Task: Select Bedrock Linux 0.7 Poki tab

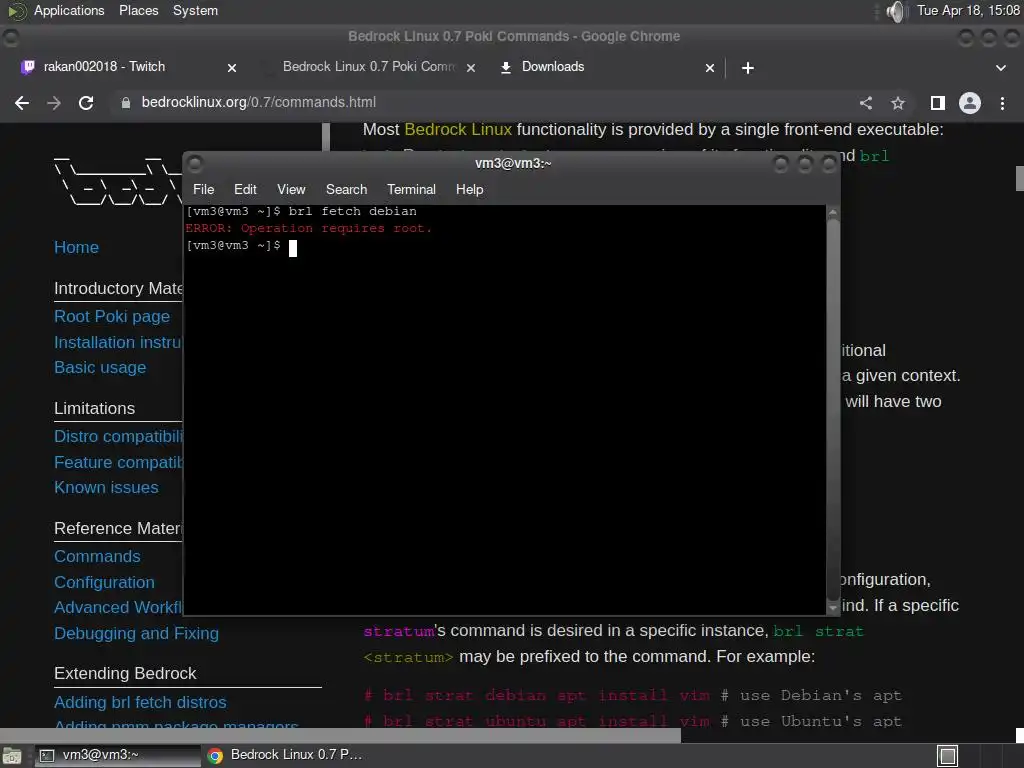Action: (369, 67)
